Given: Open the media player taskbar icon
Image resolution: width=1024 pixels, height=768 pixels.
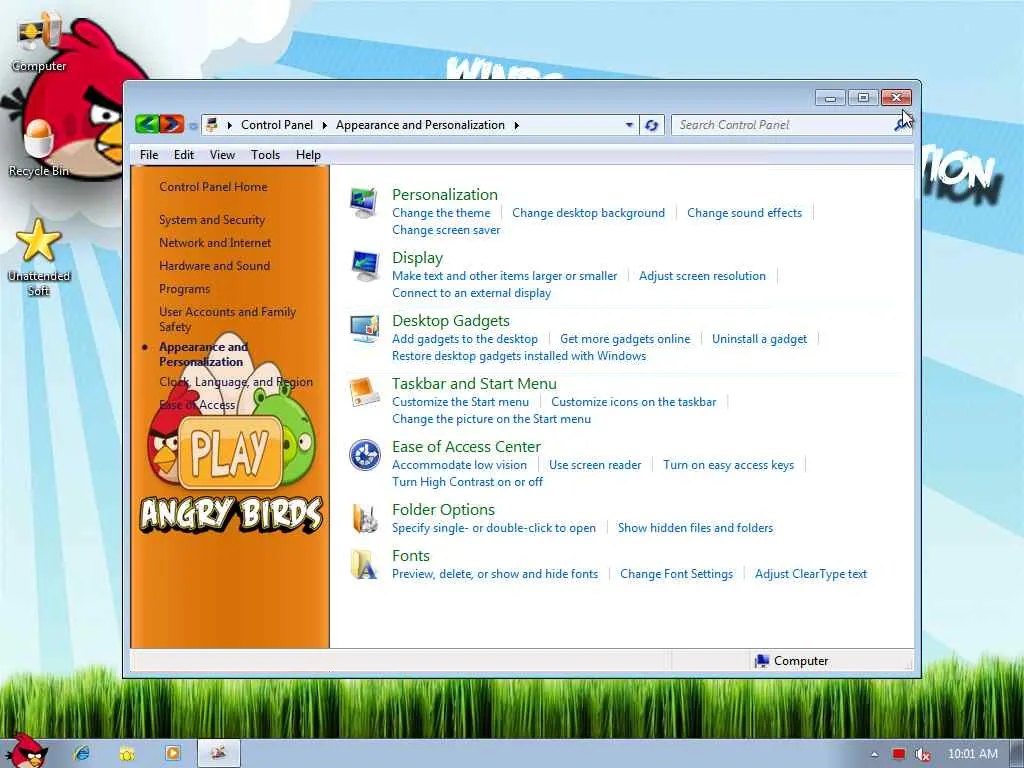Looking at the screenshot, I should click(x=172, y=753).
